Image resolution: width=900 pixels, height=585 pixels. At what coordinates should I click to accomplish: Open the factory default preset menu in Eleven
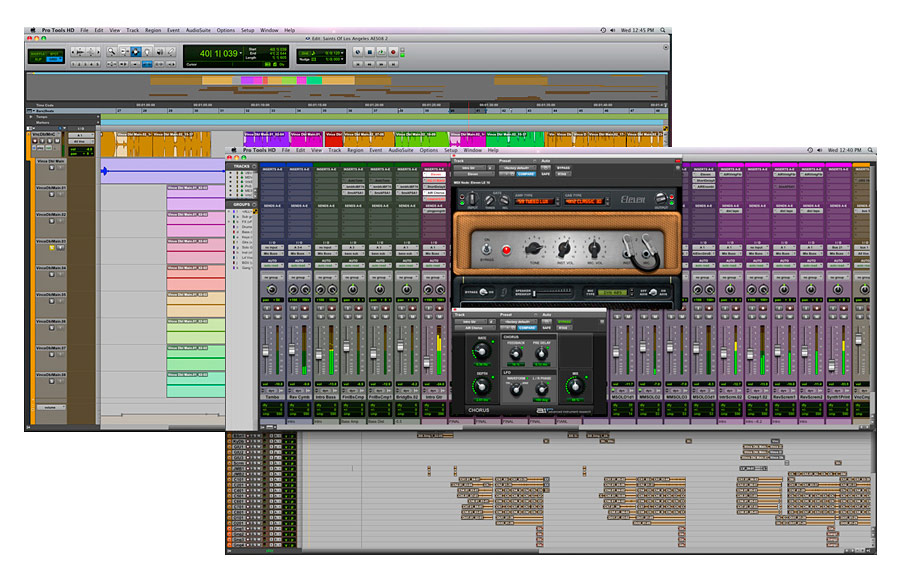coord(518,168)
